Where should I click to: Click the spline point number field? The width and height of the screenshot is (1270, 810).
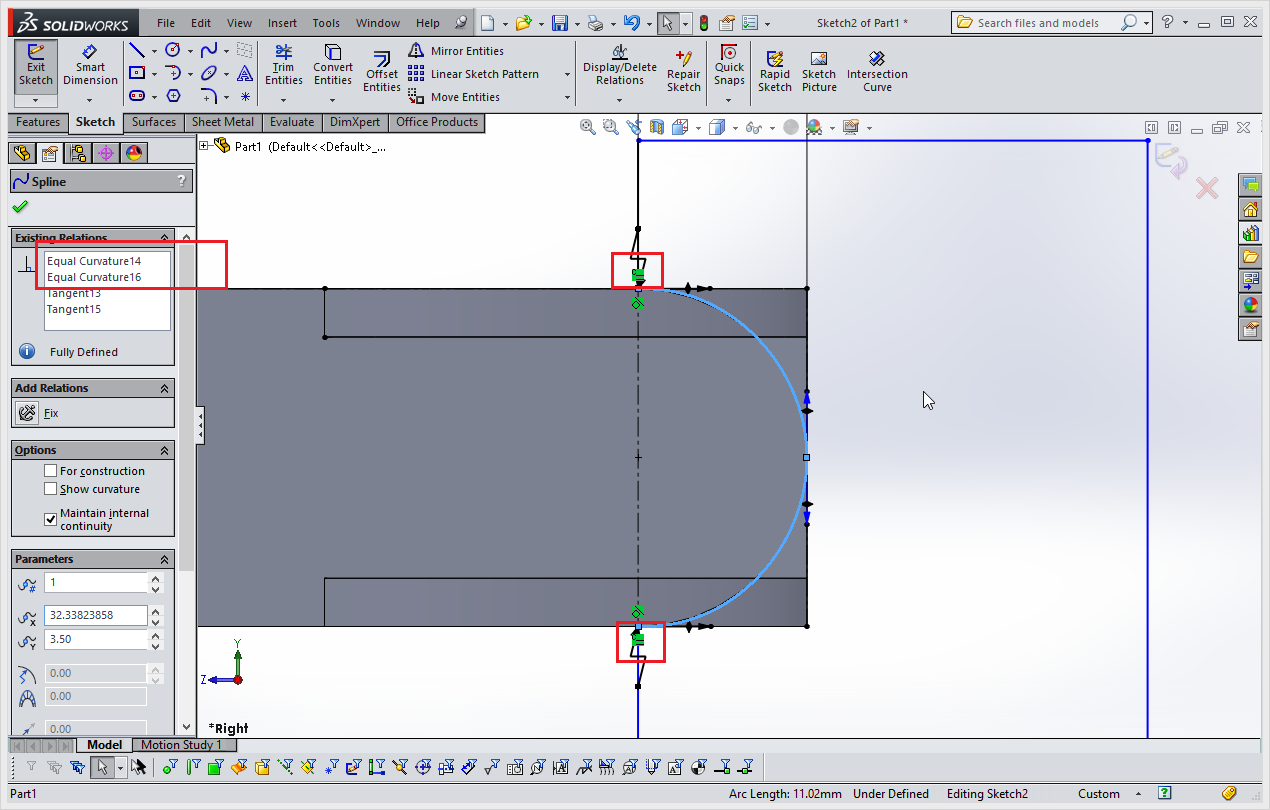(x=95, y=583)
